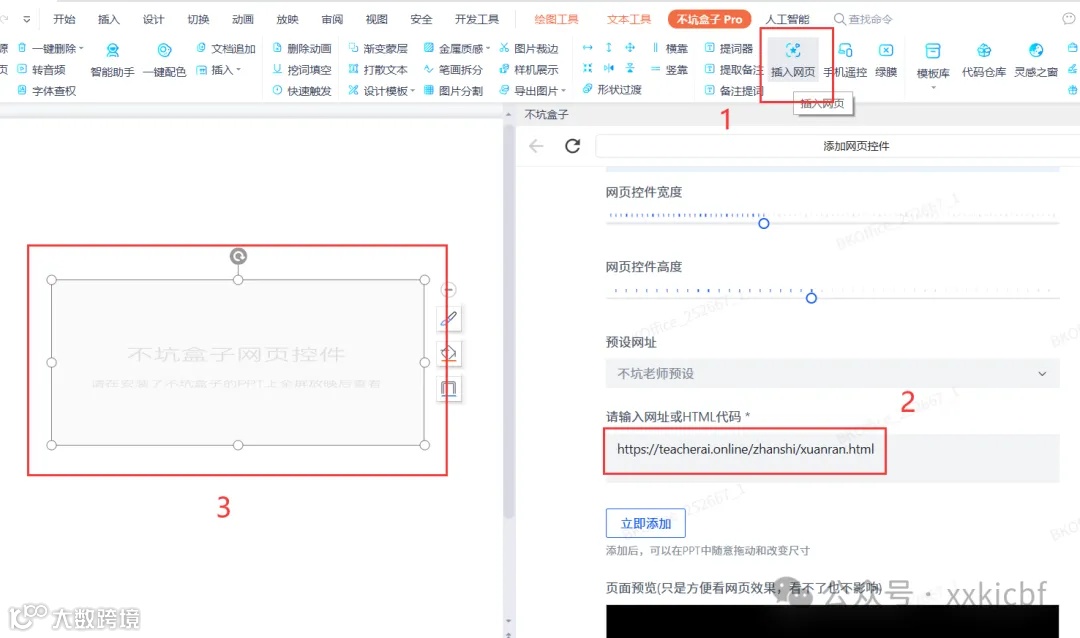
Task: Open the 人工智能 tab
Action: click(x=787, y=19)
